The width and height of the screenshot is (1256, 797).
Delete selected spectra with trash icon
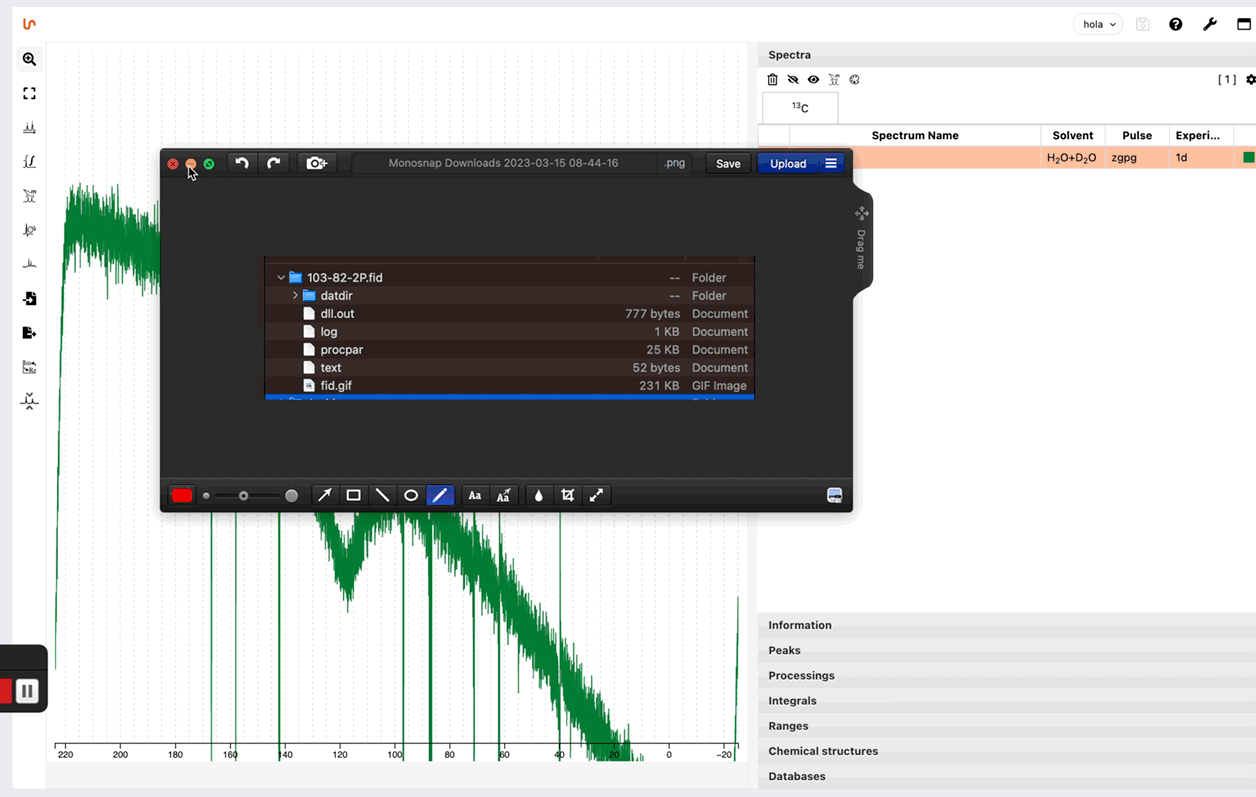(x=772, y=79)
